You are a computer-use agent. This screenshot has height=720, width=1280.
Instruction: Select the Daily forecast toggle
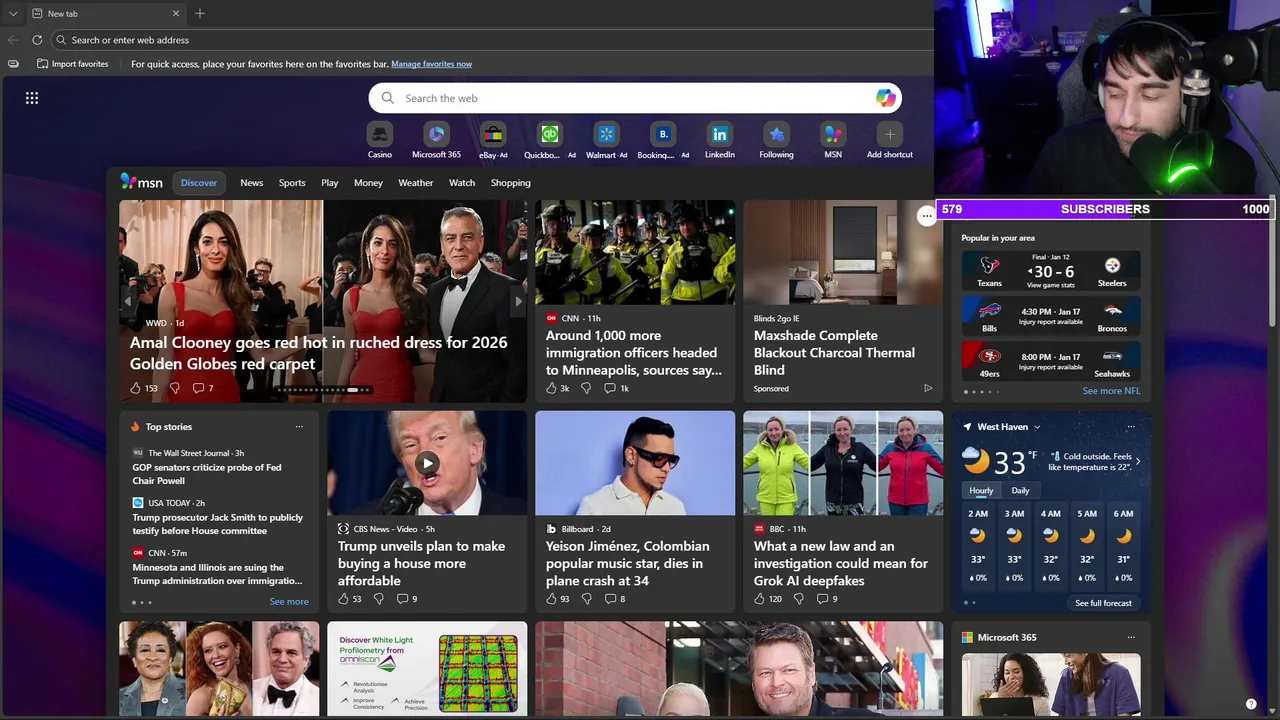click(1020, 490)
